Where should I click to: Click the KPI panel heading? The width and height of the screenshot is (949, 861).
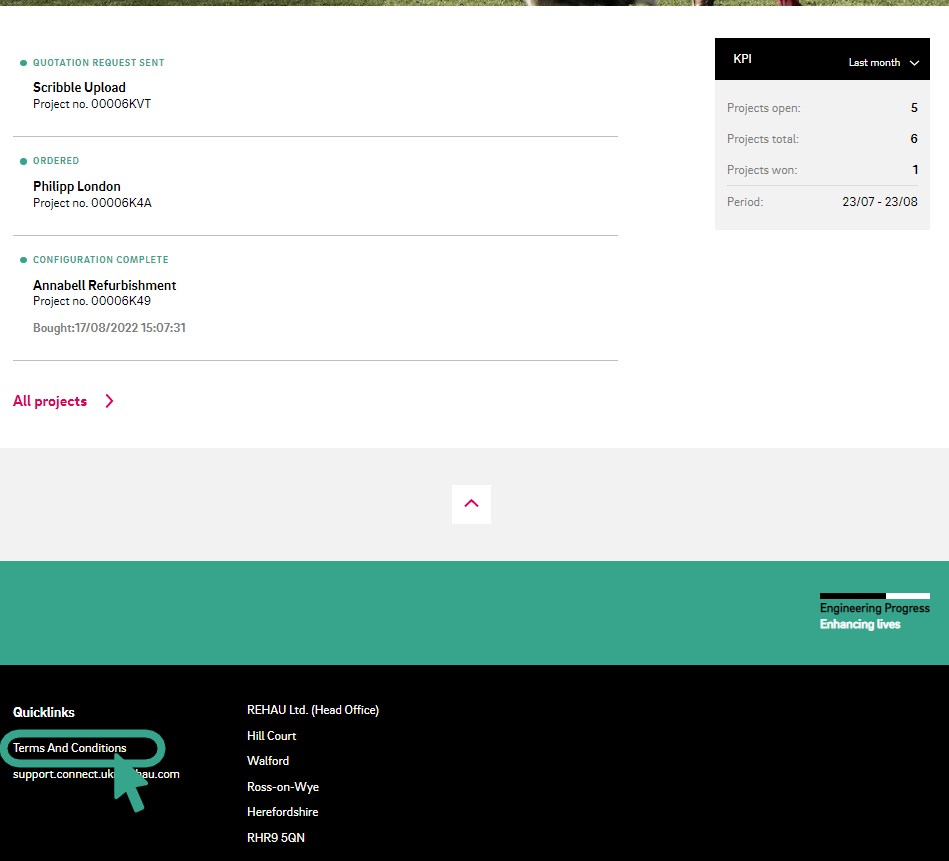tap(743, 59)
